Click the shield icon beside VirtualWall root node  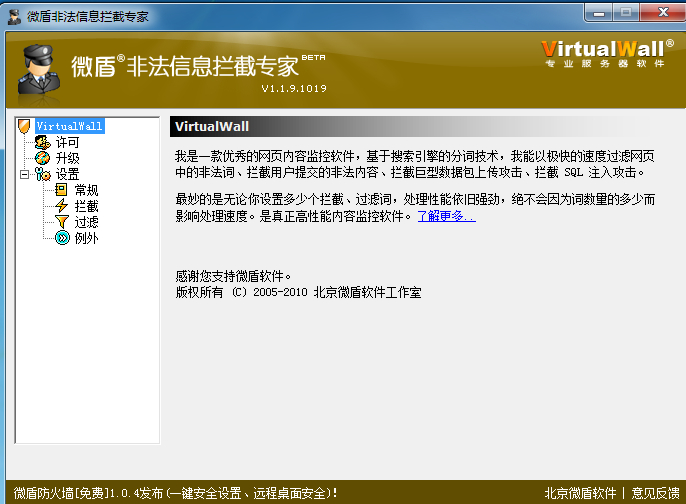[25, 127]
